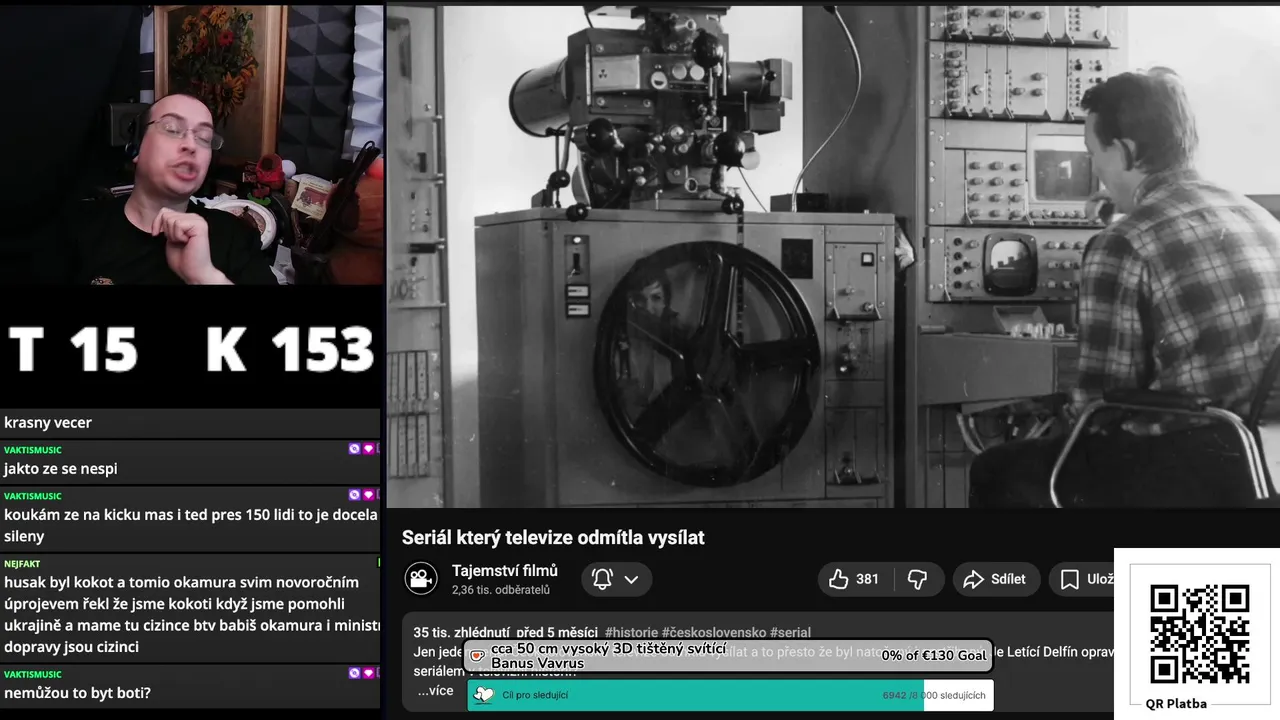Click purple badge on 'nemůžou to byt boti?' message
The width and height of the screenshot is (1280, 720).
coord(354,673)
